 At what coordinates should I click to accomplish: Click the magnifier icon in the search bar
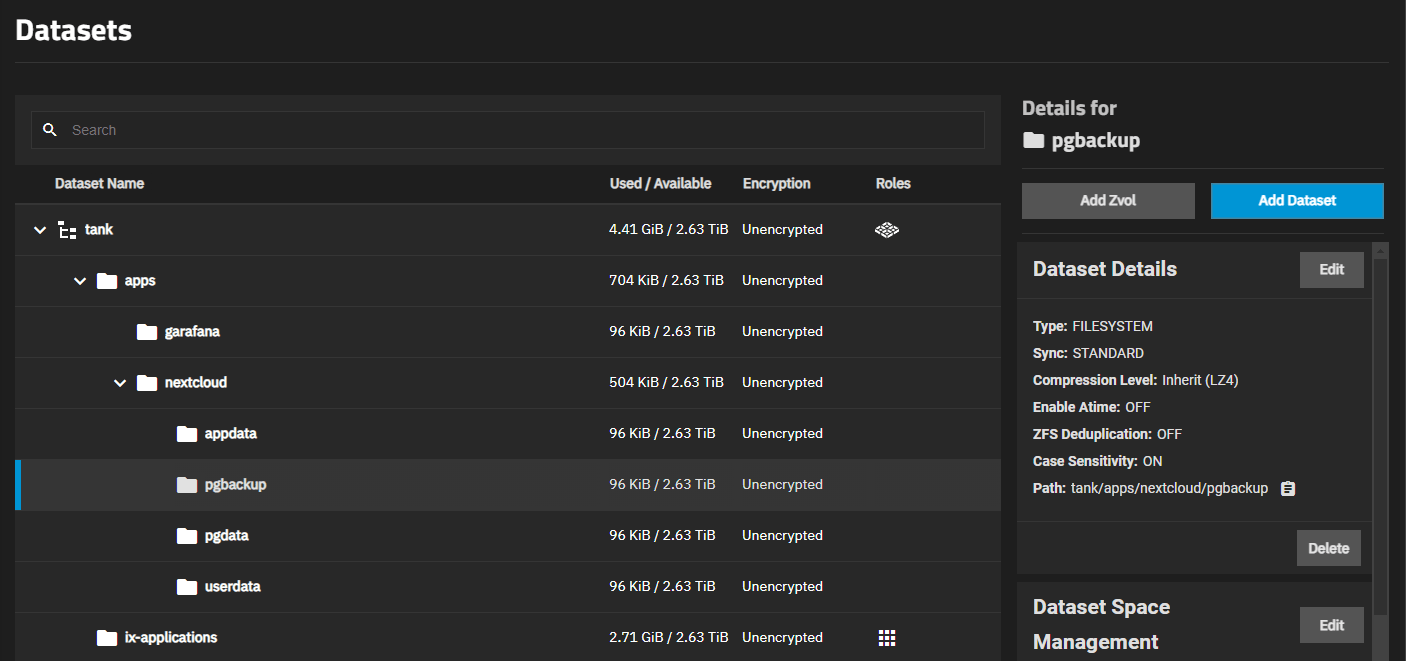tap(50, 130)
